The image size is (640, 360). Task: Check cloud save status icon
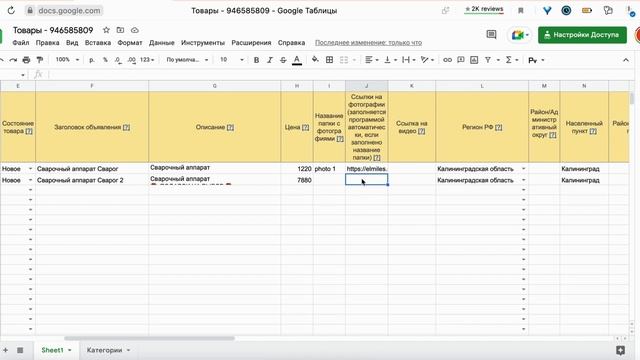click(135, 30)
